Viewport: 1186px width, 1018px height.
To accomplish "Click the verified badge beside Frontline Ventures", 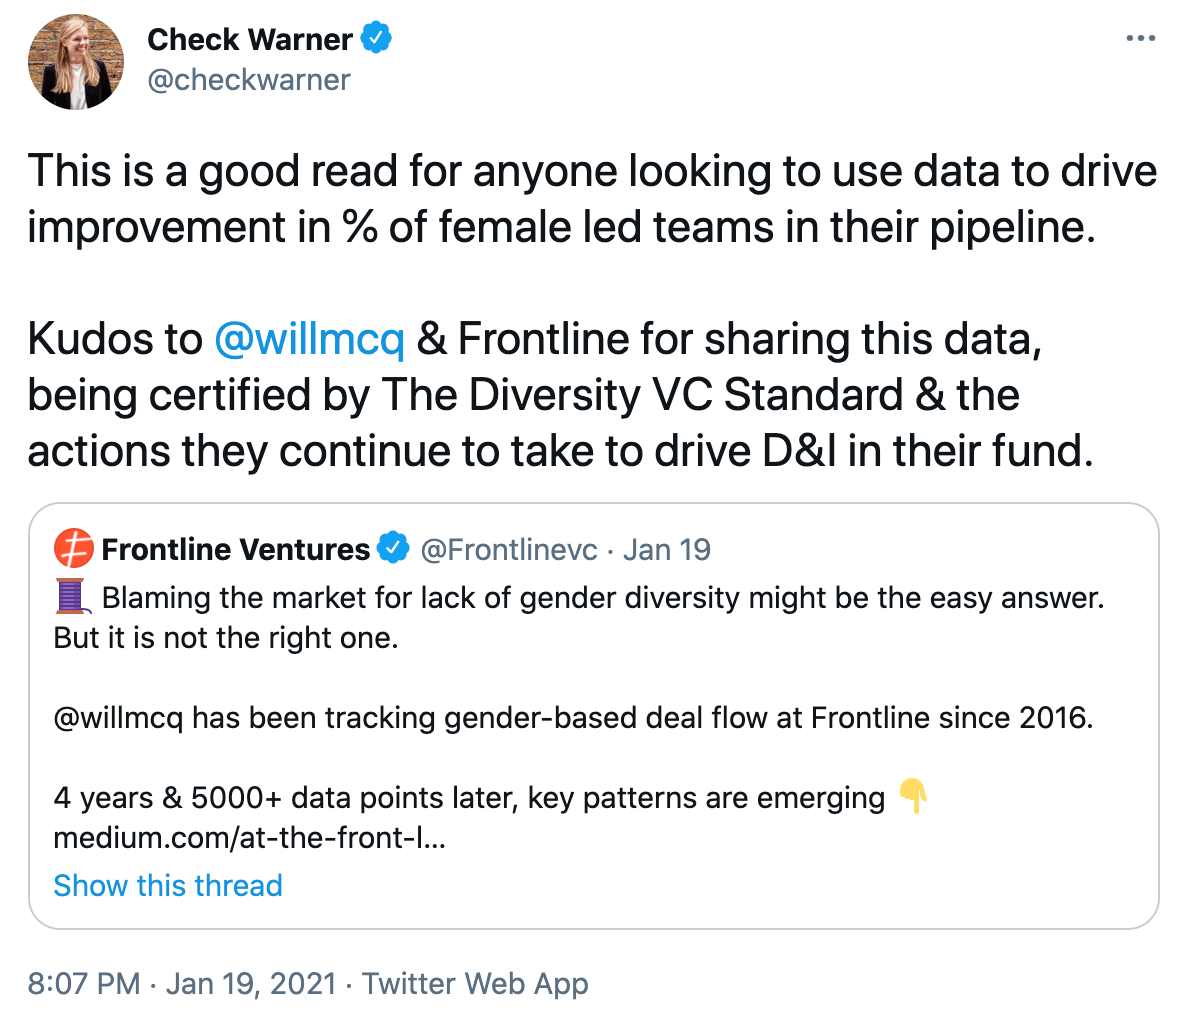I will (x=393, y=548).
